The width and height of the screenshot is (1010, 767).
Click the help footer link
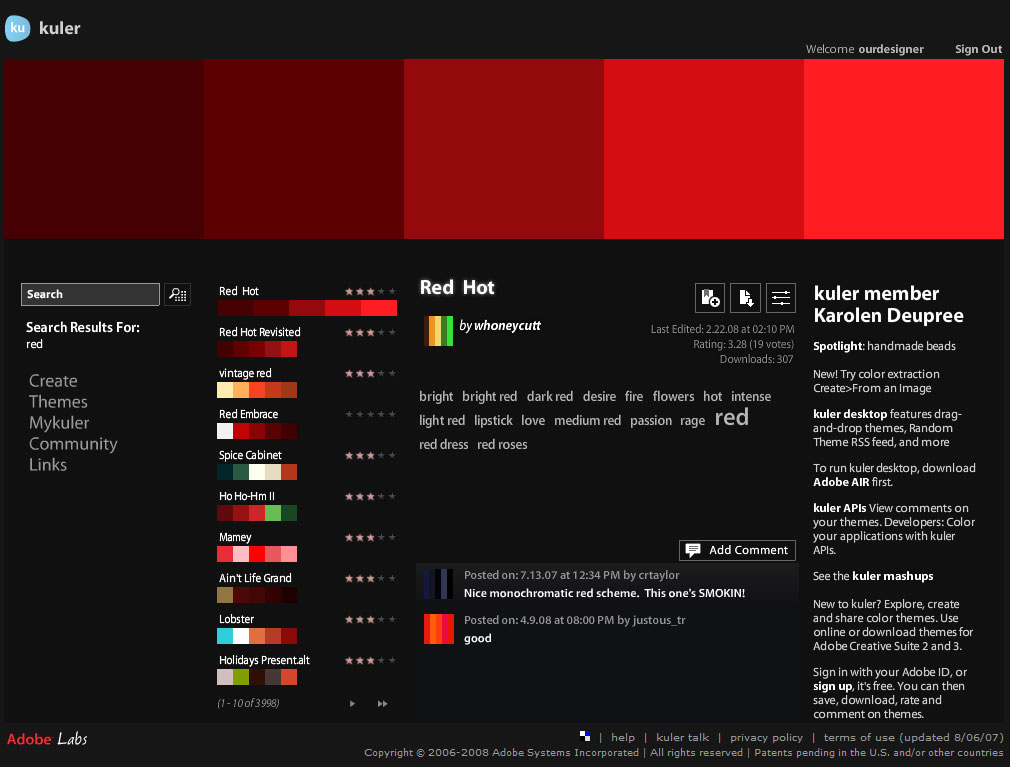(623, 737)
